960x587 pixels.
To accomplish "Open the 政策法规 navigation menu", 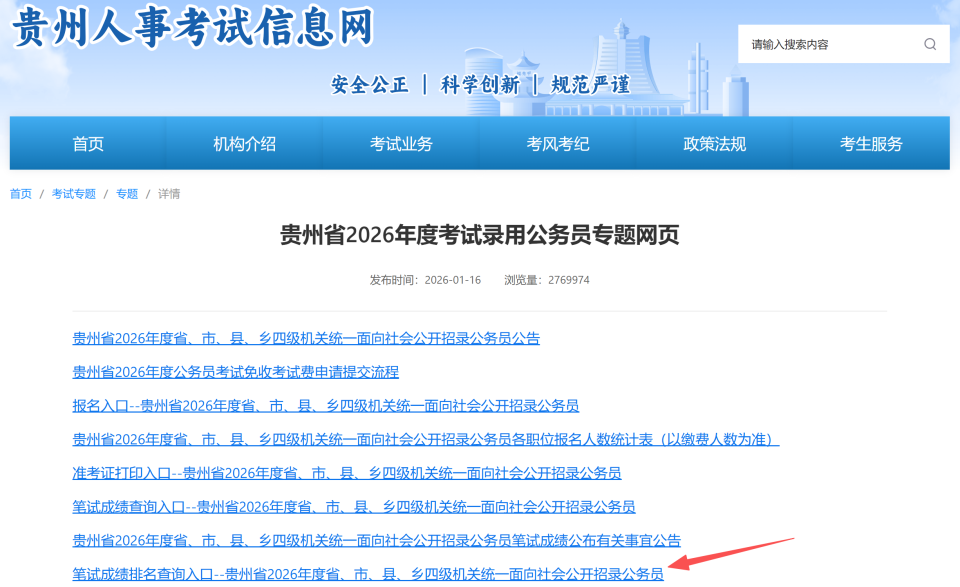I will pos(715,143).
